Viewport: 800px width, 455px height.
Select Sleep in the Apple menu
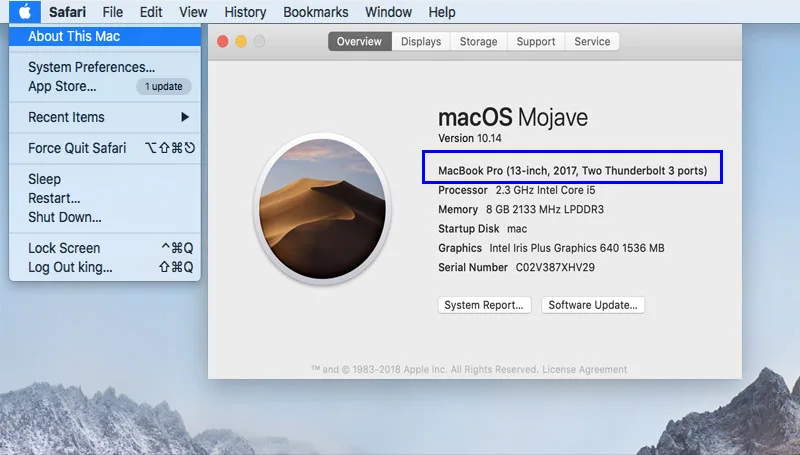pyautogui.click(x=45, y=179)
